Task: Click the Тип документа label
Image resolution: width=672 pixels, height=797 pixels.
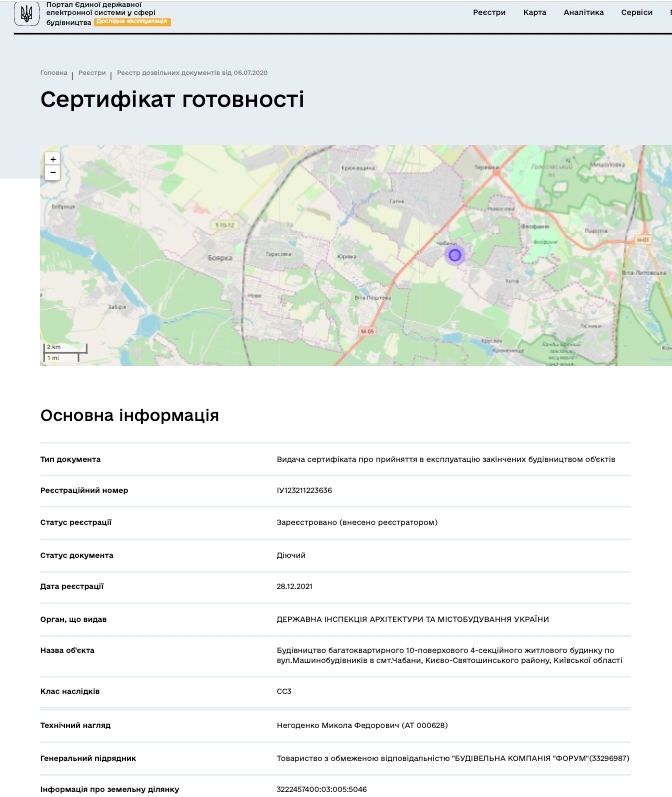Action: pyautogui.click(x=70, y=459)
